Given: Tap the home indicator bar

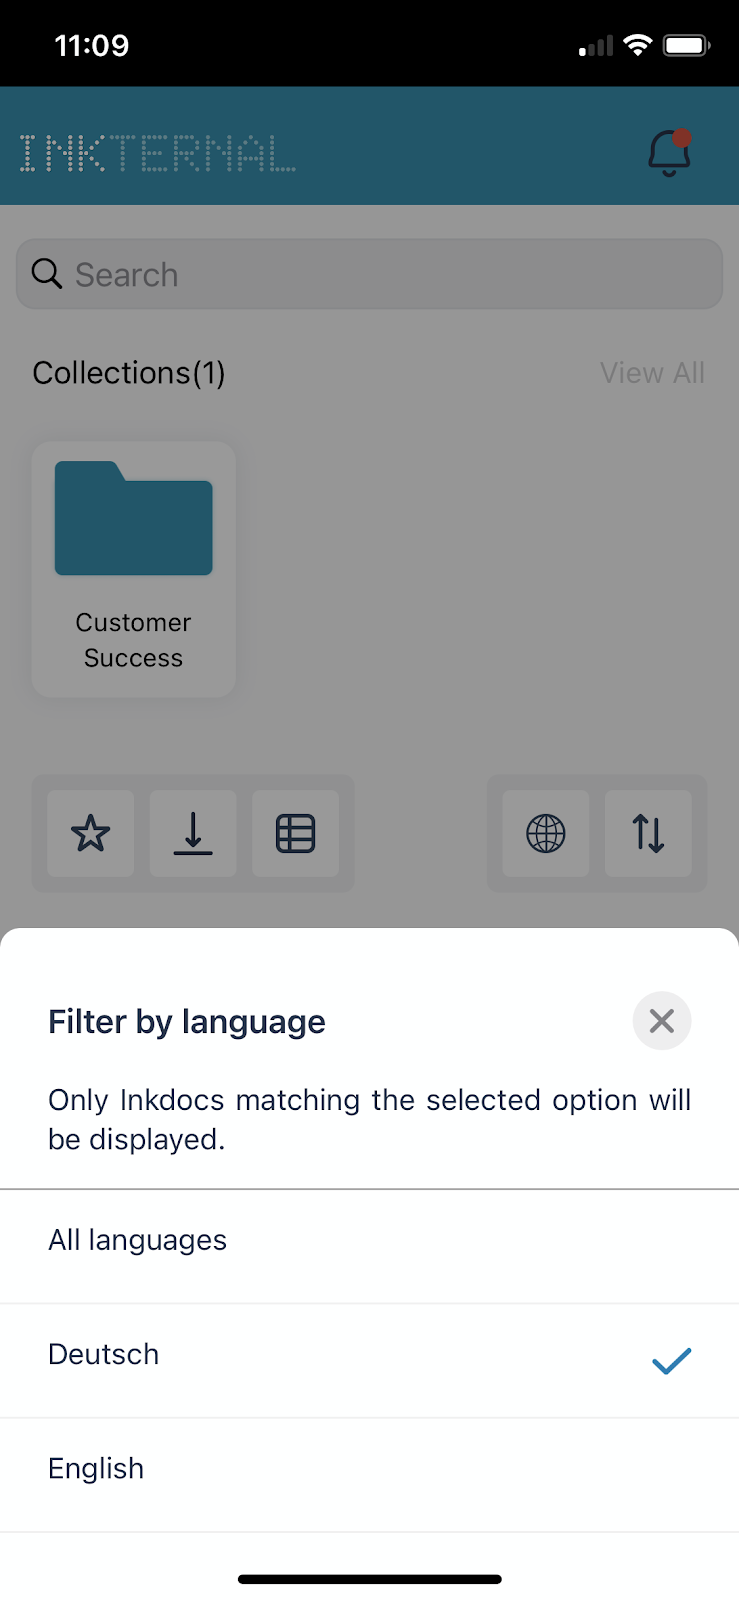Looking at the screenshot, I should [369, 1579].
